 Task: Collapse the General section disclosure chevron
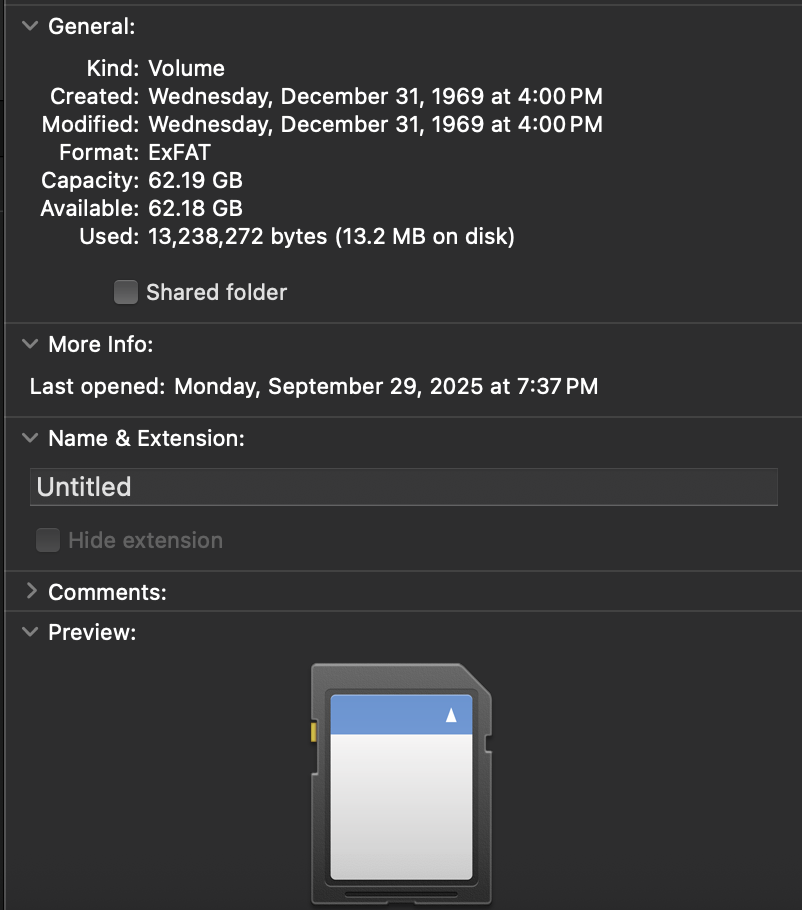[29, 27]
